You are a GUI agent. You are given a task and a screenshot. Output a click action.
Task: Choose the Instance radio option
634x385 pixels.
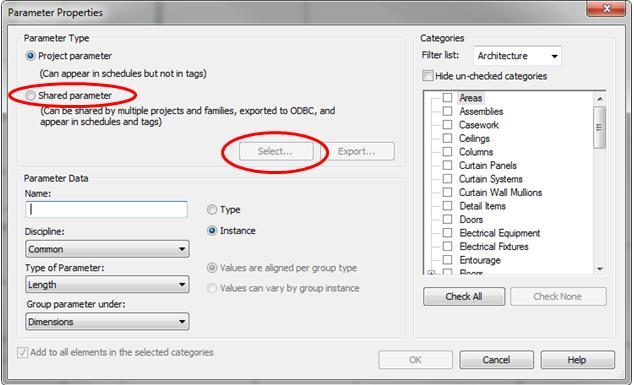(x=212, y=231)
